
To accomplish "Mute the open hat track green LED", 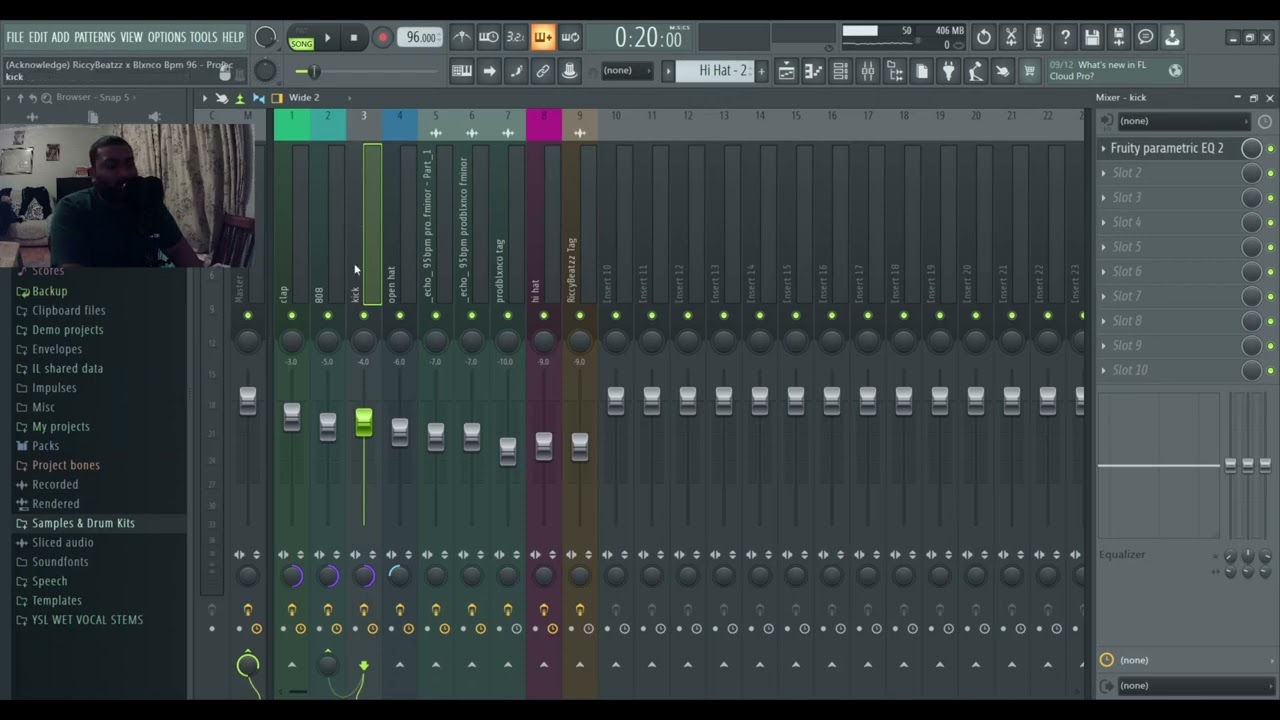I will (x=400, y=316).
